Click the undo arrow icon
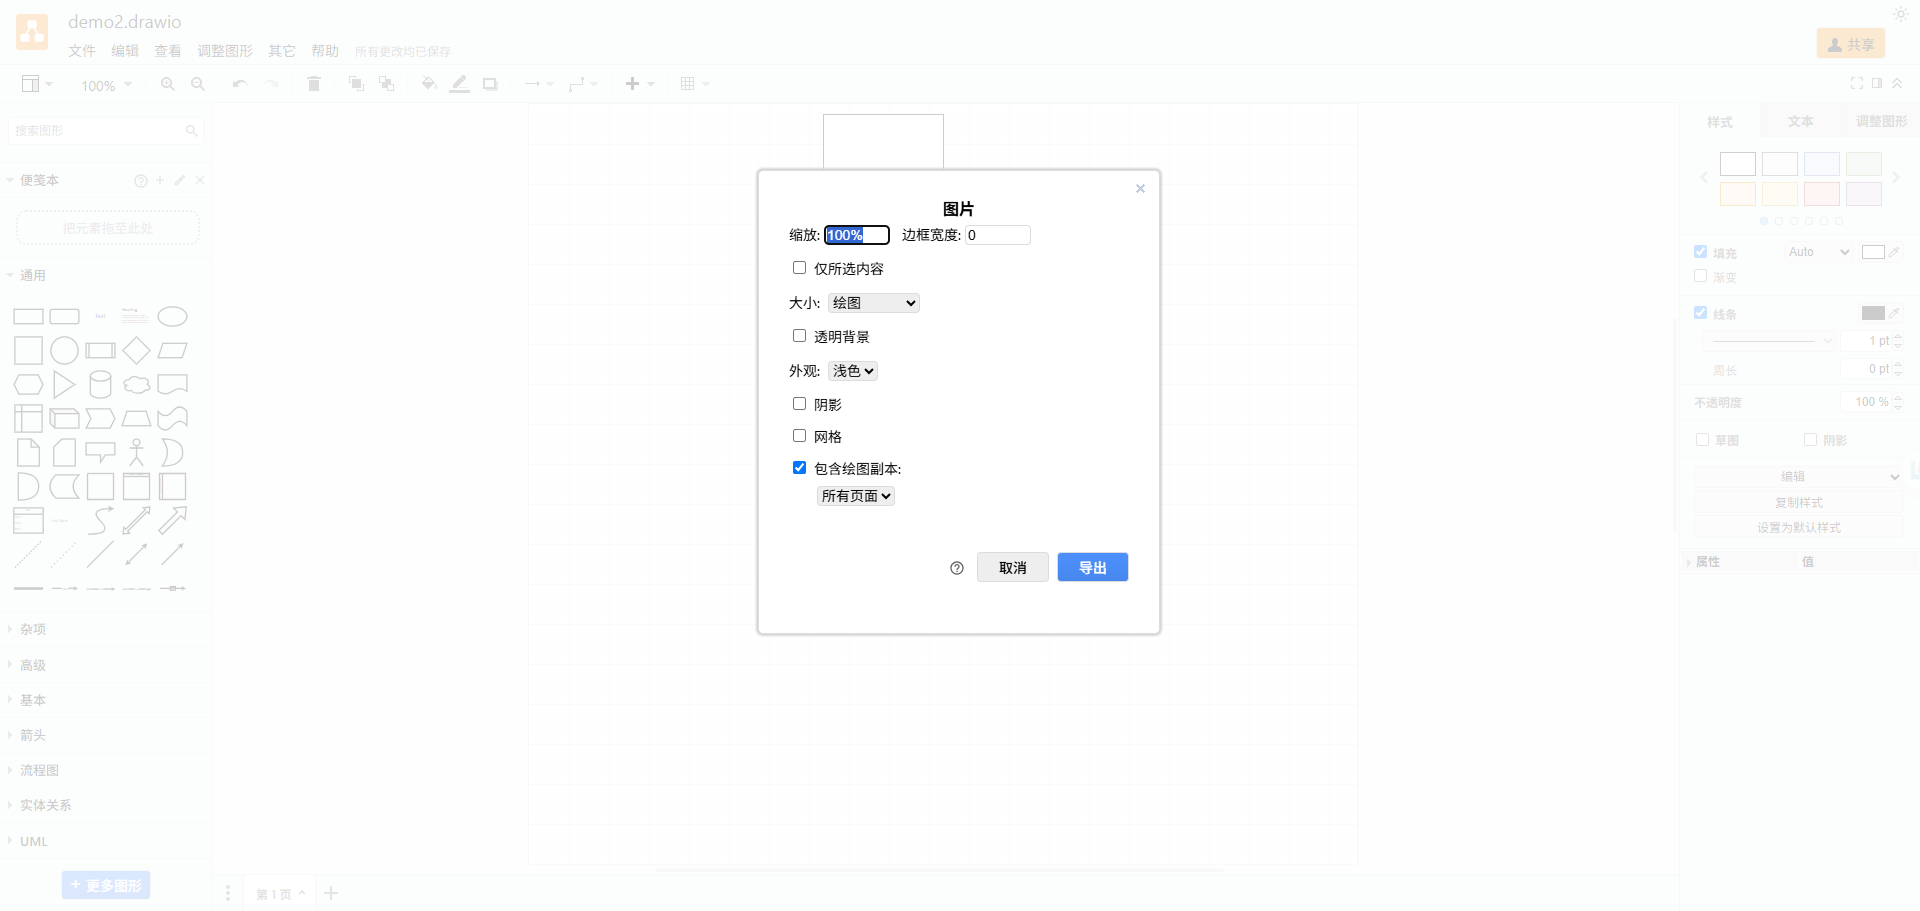Image resolution: width=1920 pixels, height=911 pixels. tap(239, 84)
